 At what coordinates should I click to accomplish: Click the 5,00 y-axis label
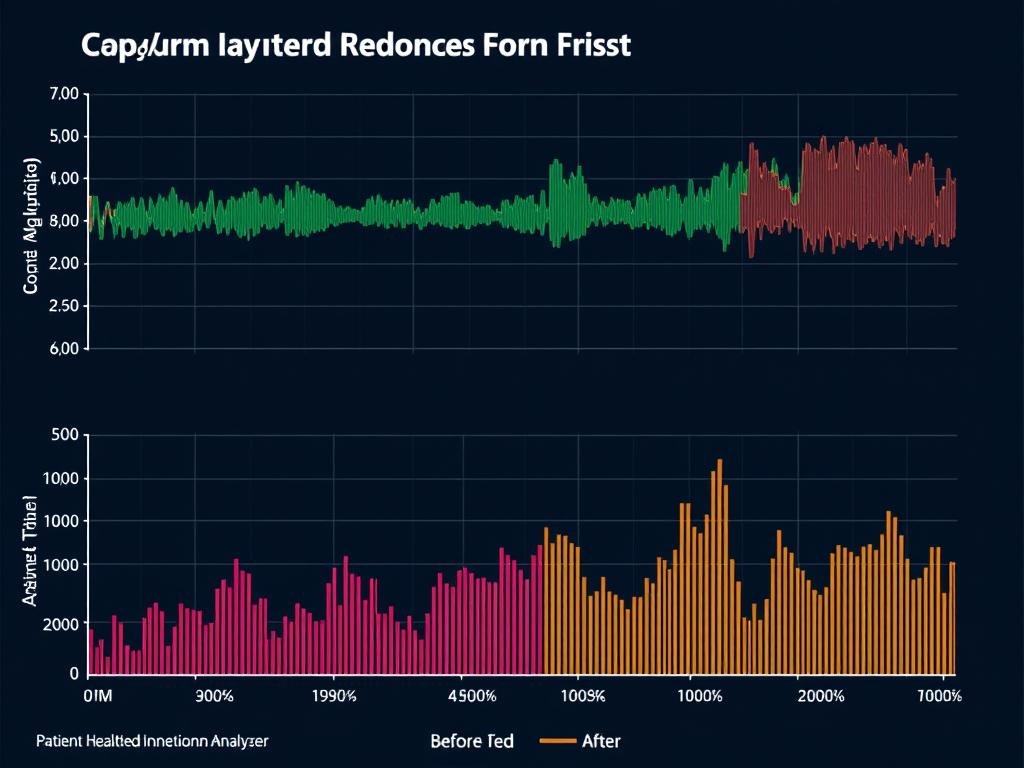(x=62, y=137)
